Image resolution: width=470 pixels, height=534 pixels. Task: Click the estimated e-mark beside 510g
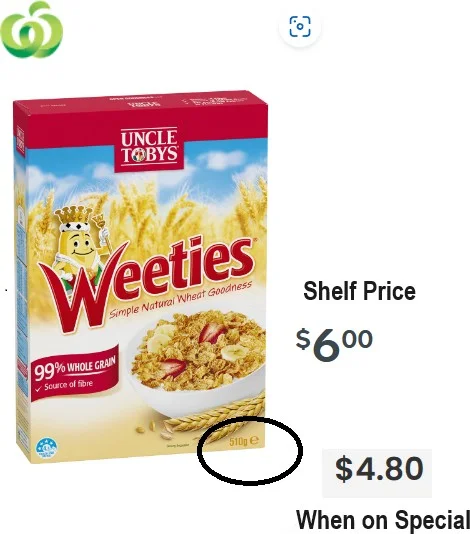pos(254,440)
